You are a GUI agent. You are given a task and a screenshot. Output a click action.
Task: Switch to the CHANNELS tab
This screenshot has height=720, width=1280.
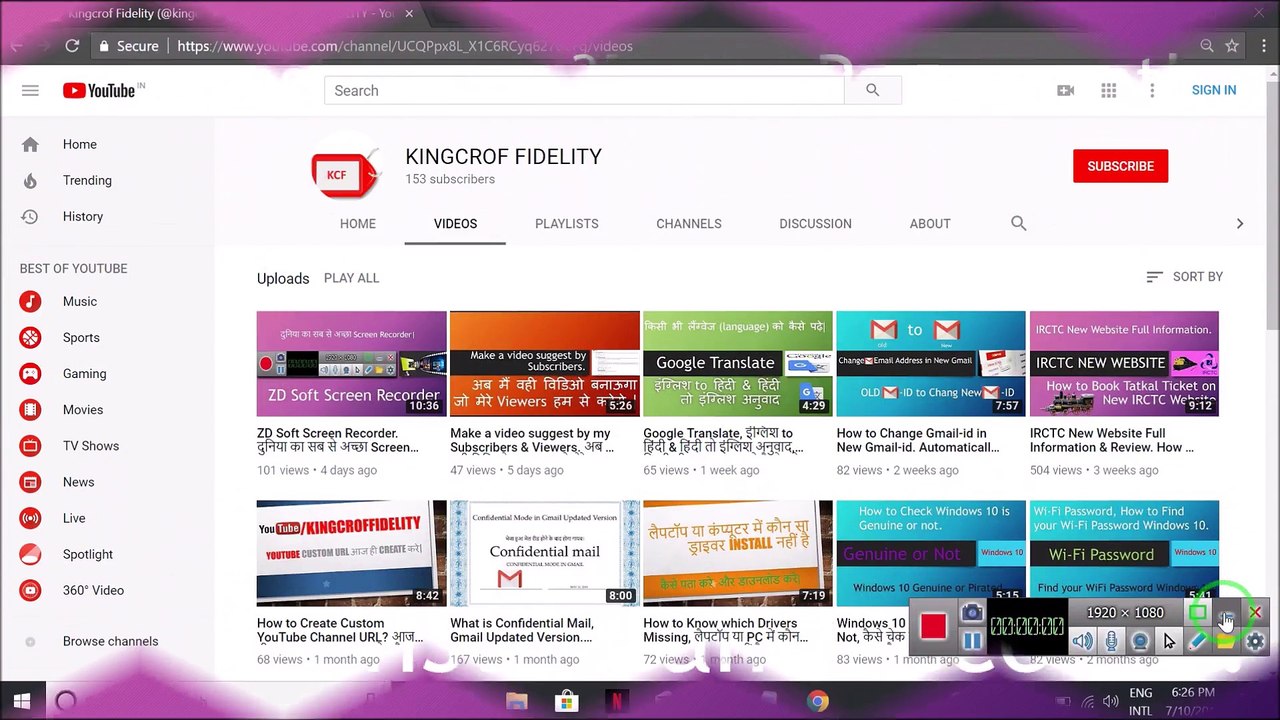688,223
